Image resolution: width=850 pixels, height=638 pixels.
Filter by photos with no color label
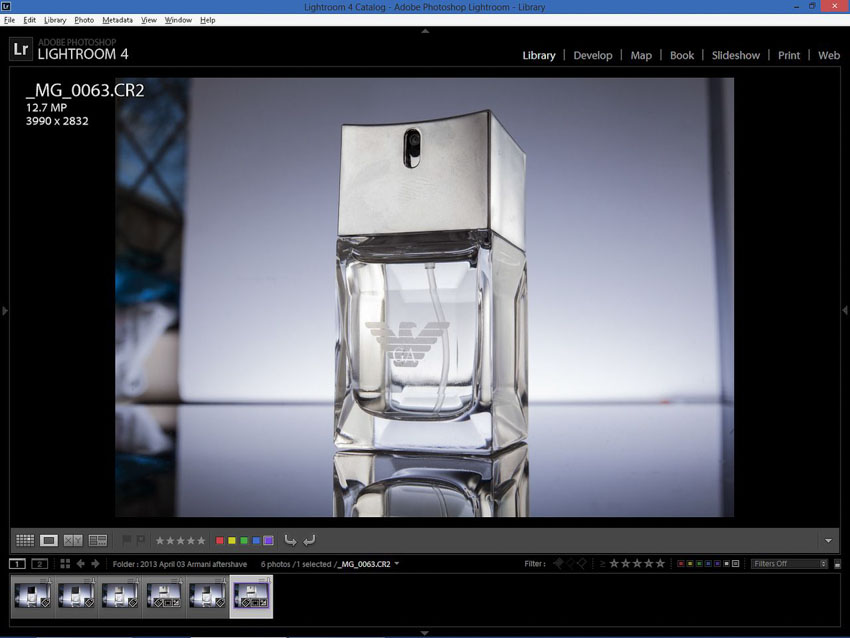tap(736, 564)
